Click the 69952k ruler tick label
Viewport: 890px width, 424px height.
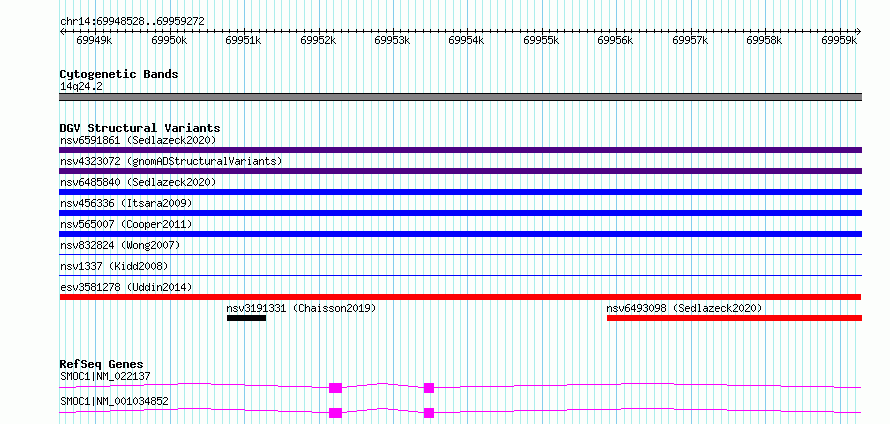(x=318, y=41)
